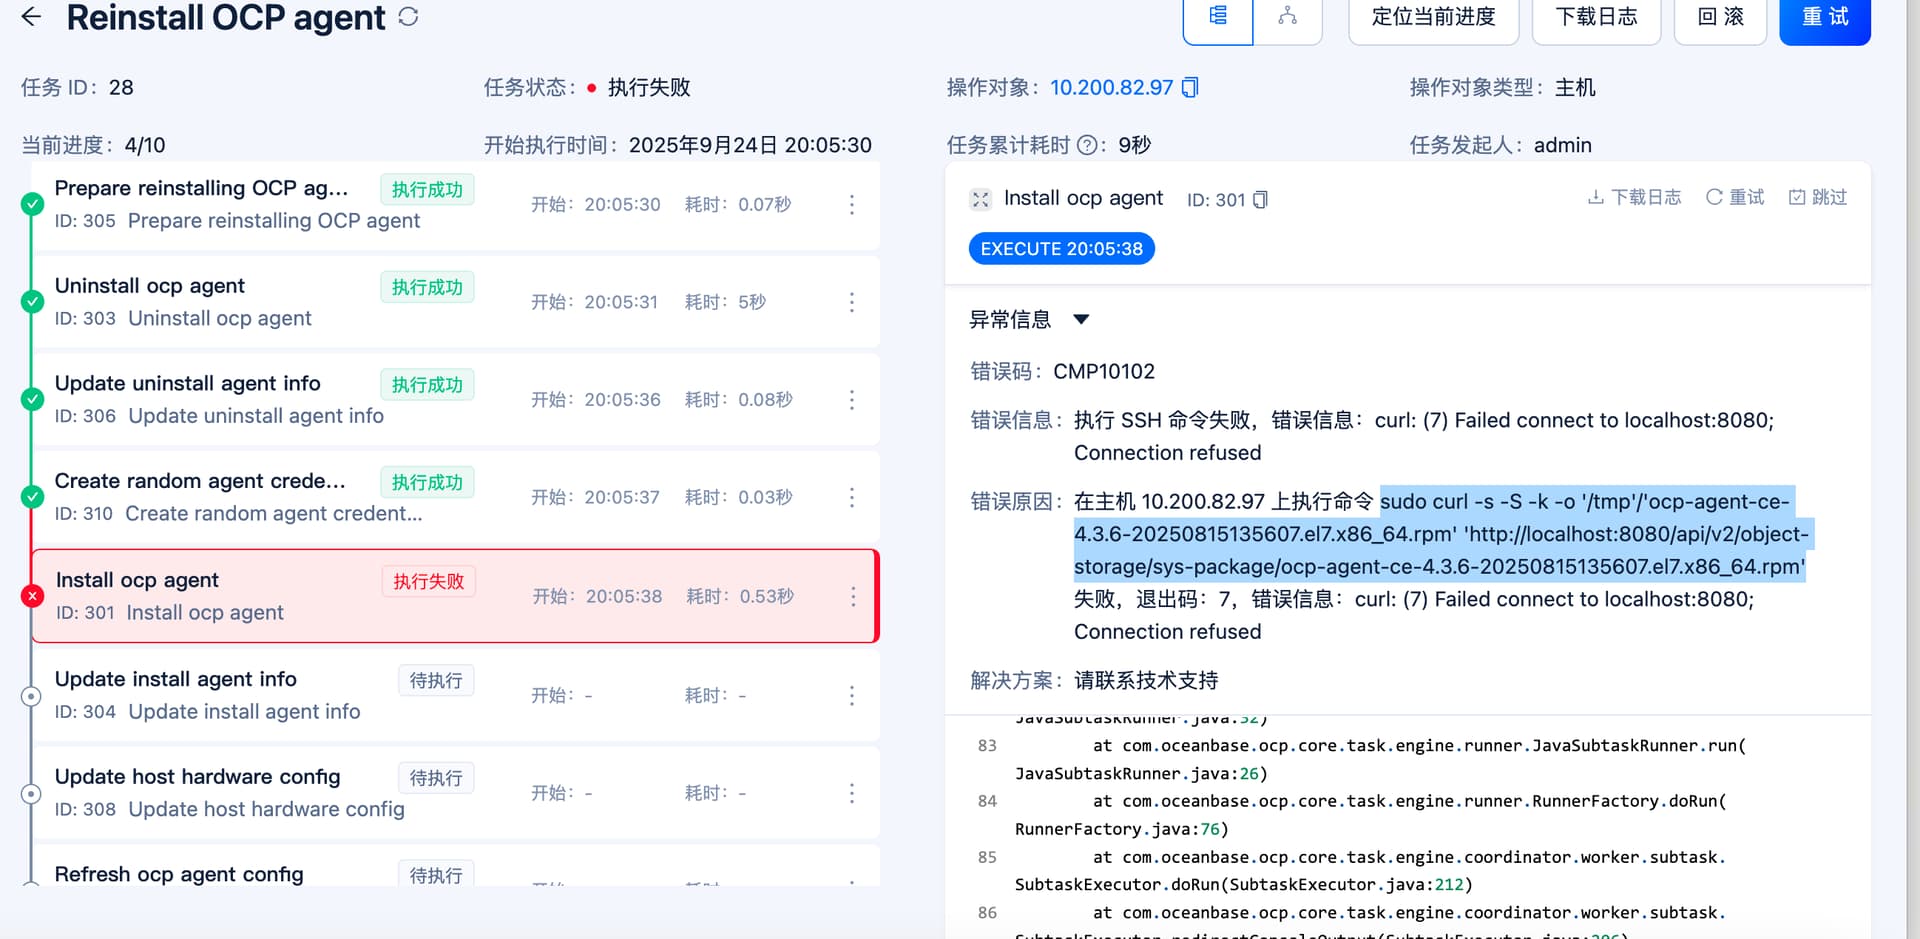Click log line 83 JavaSubtaskRunner.run
Screen dimensions: 1920x939
[1380, 760]
